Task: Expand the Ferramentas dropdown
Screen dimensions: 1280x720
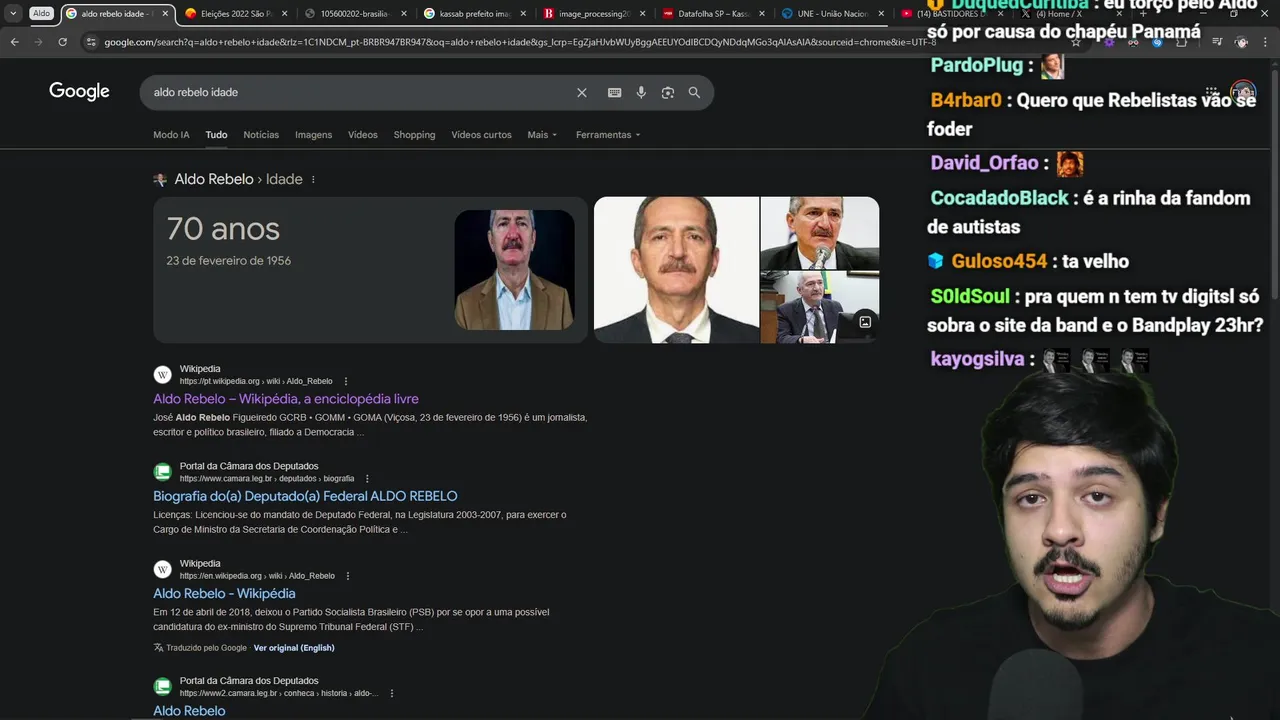Action: tap(608, 135)
